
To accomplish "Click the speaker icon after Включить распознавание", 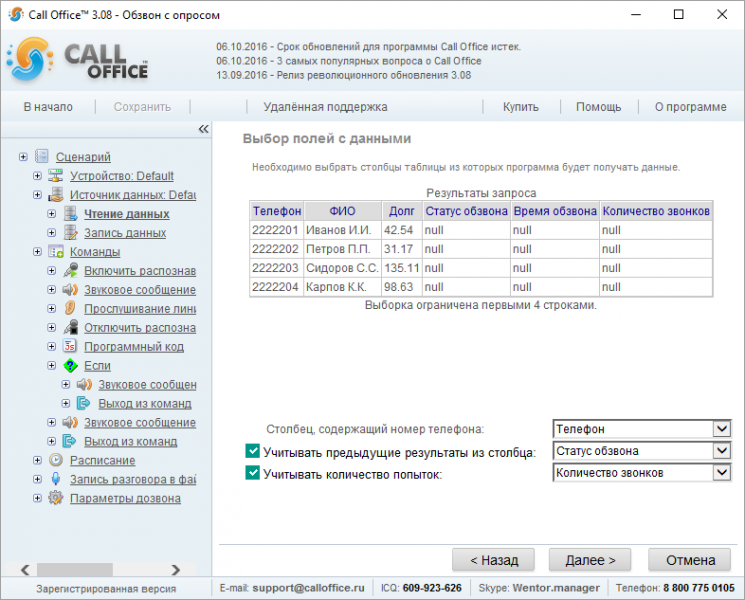I will click(x=70, y=289).
